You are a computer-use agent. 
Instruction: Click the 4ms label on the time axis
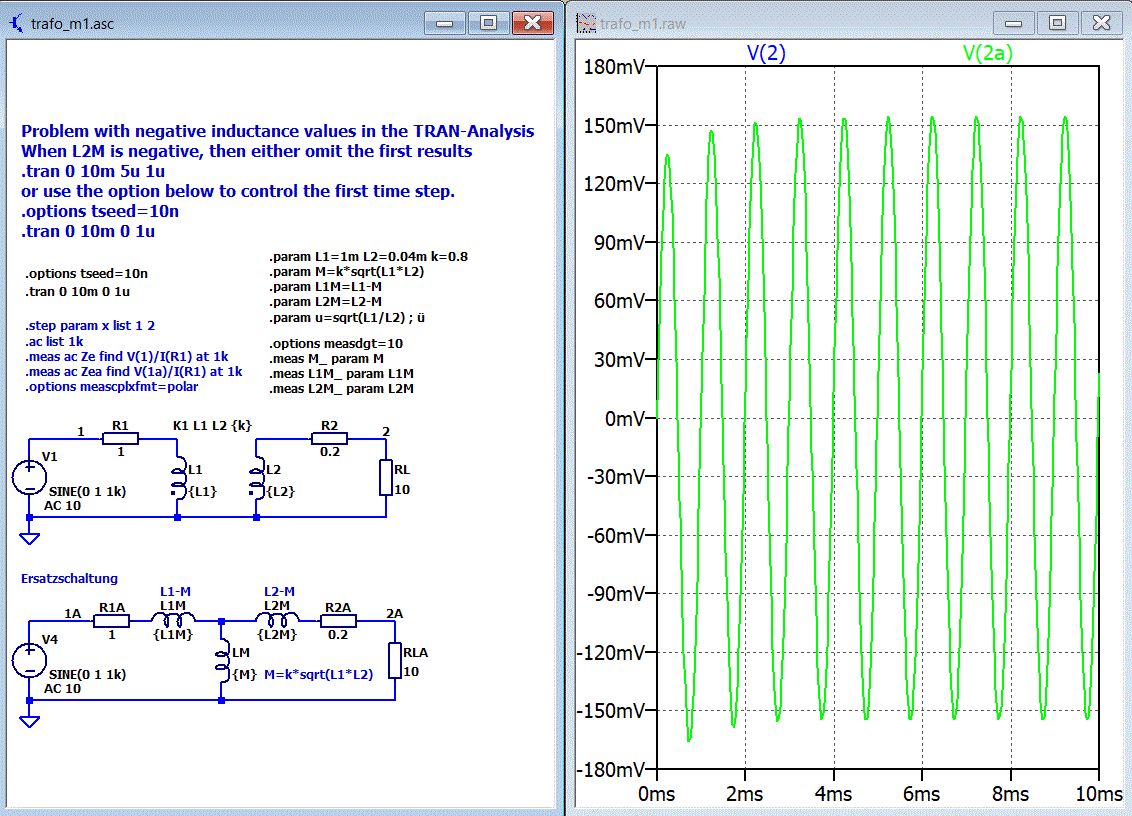pyautogui.click(x=833, y=794)
